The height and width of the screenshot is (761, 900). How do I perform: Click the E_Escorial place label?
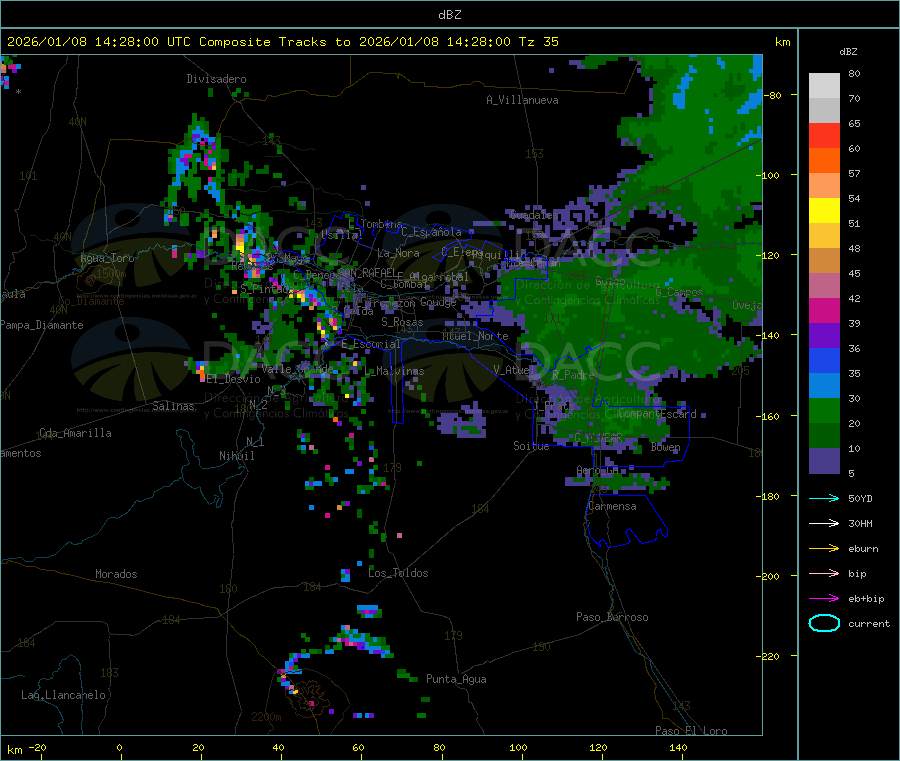371,344
